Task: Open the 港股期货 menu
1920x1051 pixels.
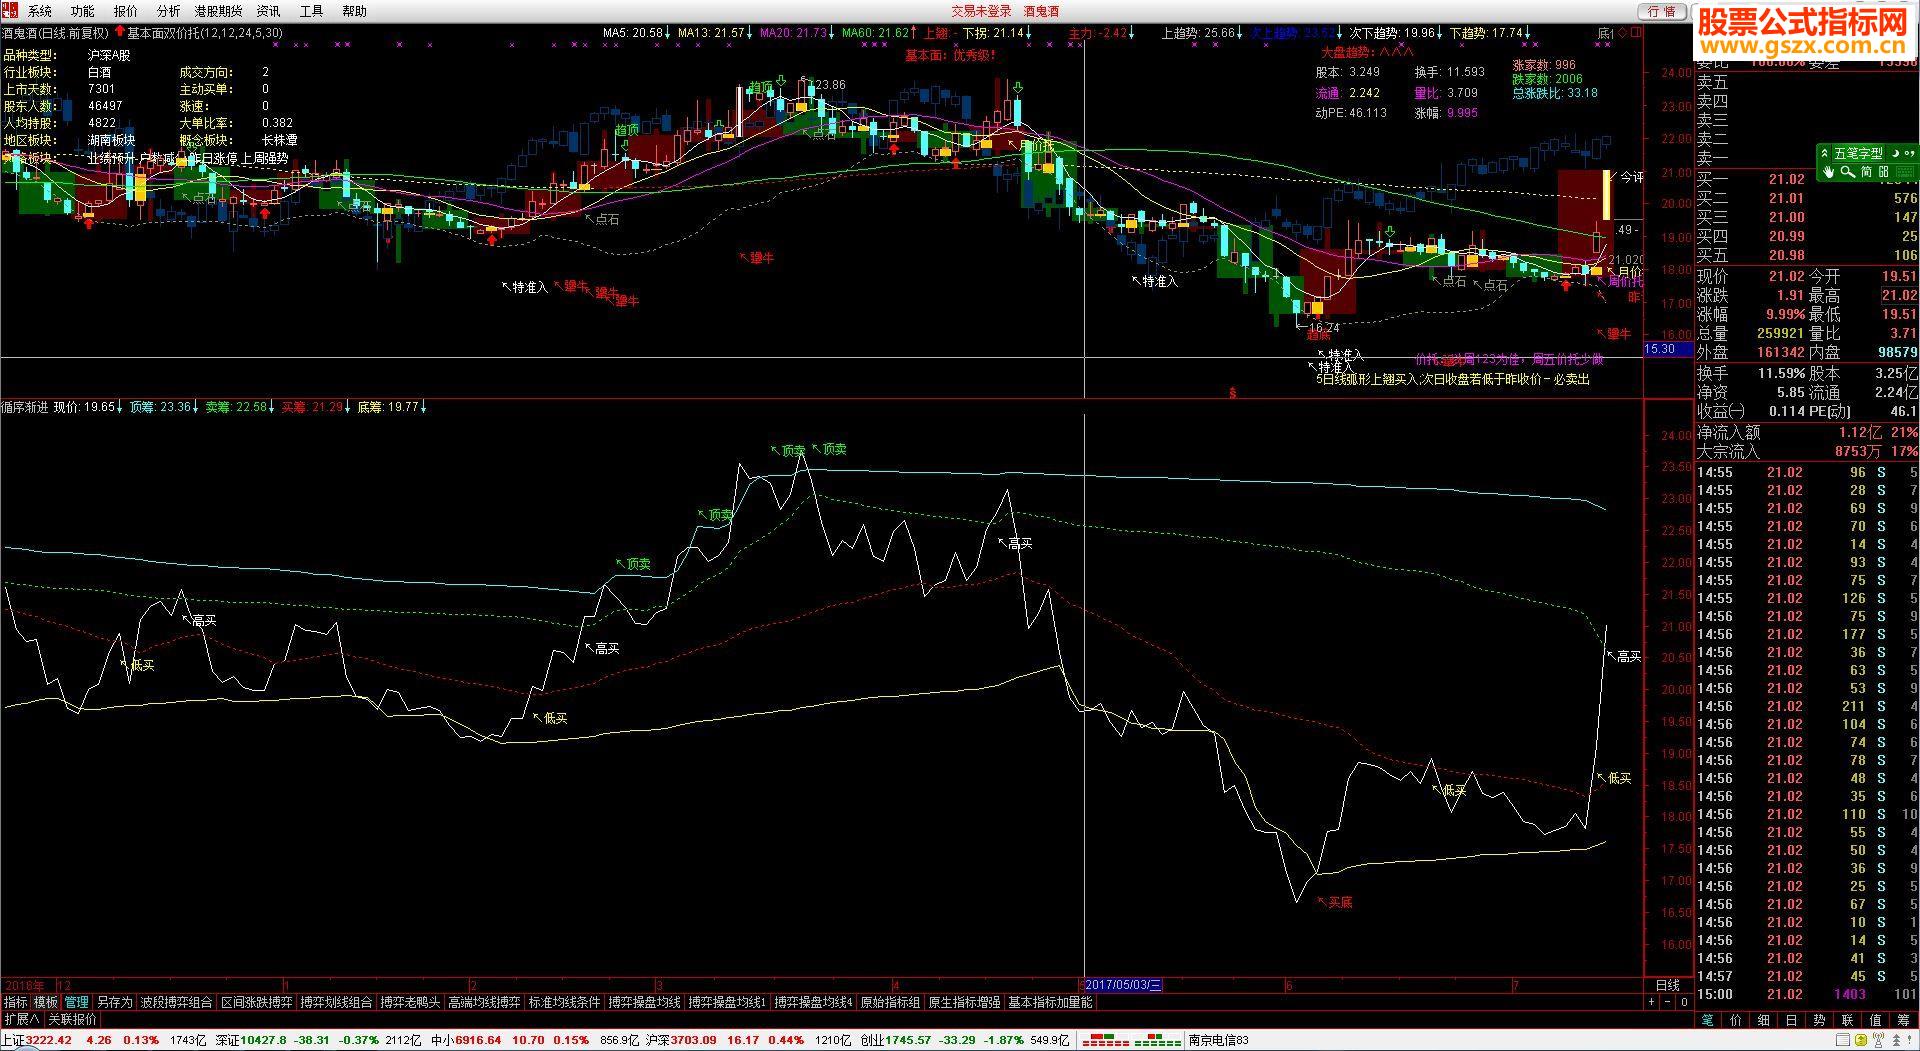Action: pyautogui.click(x=218, y=11)
